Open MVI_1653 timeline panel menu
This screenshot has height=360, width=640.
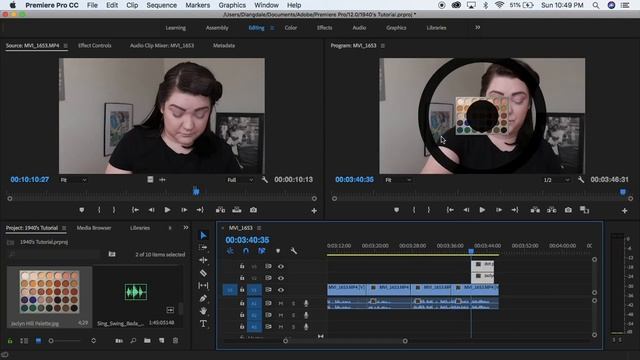point(259,228)
